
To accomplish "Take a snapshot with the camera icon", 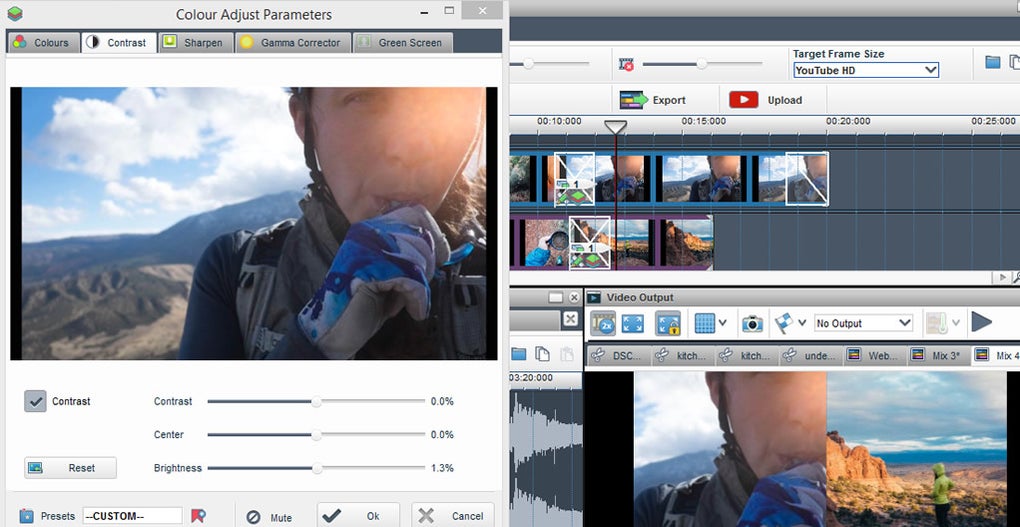I will tap(752, 323).
